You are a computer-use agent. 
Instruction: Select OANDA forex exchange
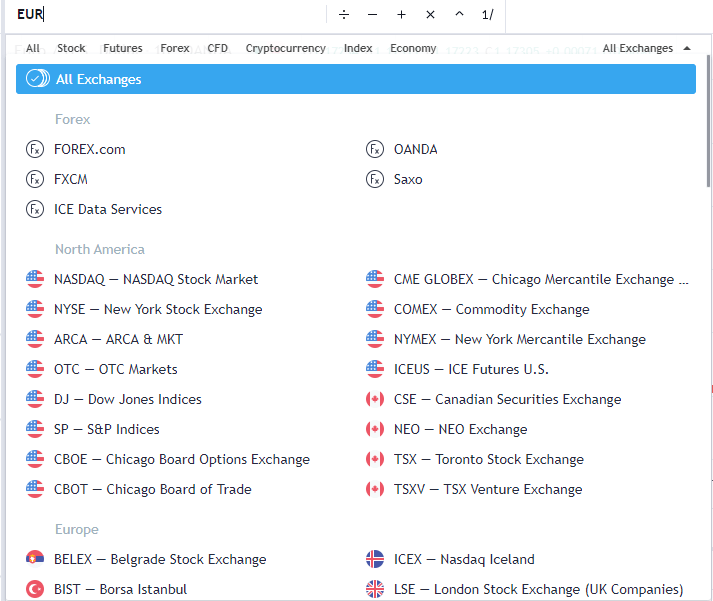pos(415,149)
